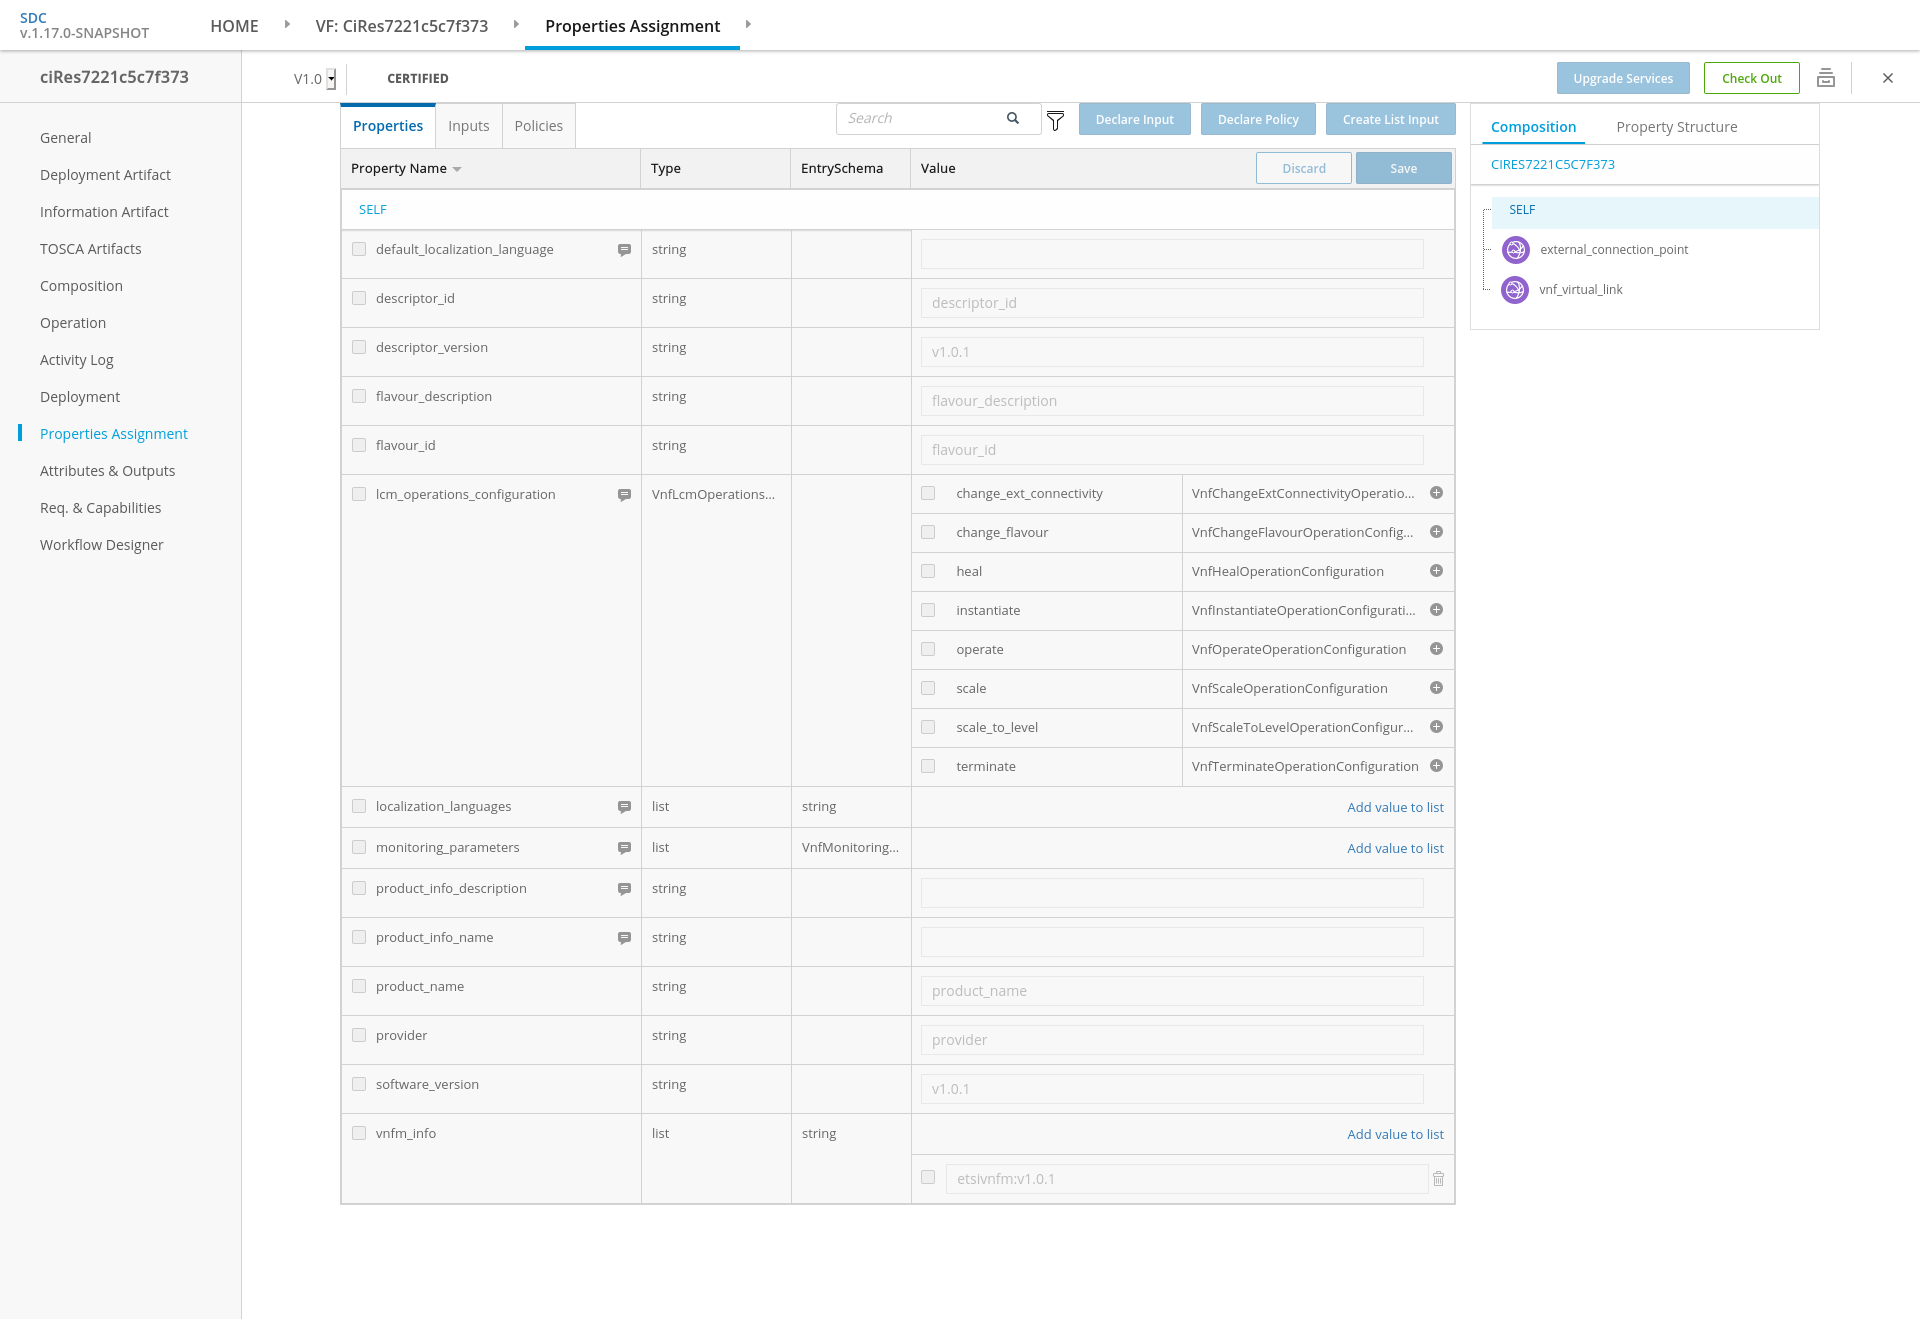Open breadcrumb arrow after Properties Assignment
The image size is (1920, 1319).
pos(748,24)
